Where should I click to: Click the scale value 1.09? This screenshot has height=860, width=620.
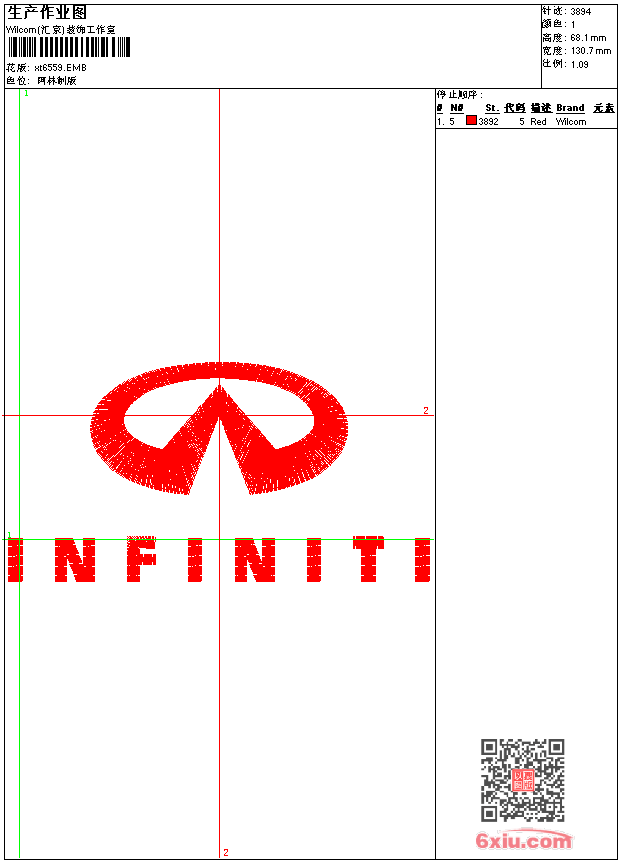coord(579,65)
